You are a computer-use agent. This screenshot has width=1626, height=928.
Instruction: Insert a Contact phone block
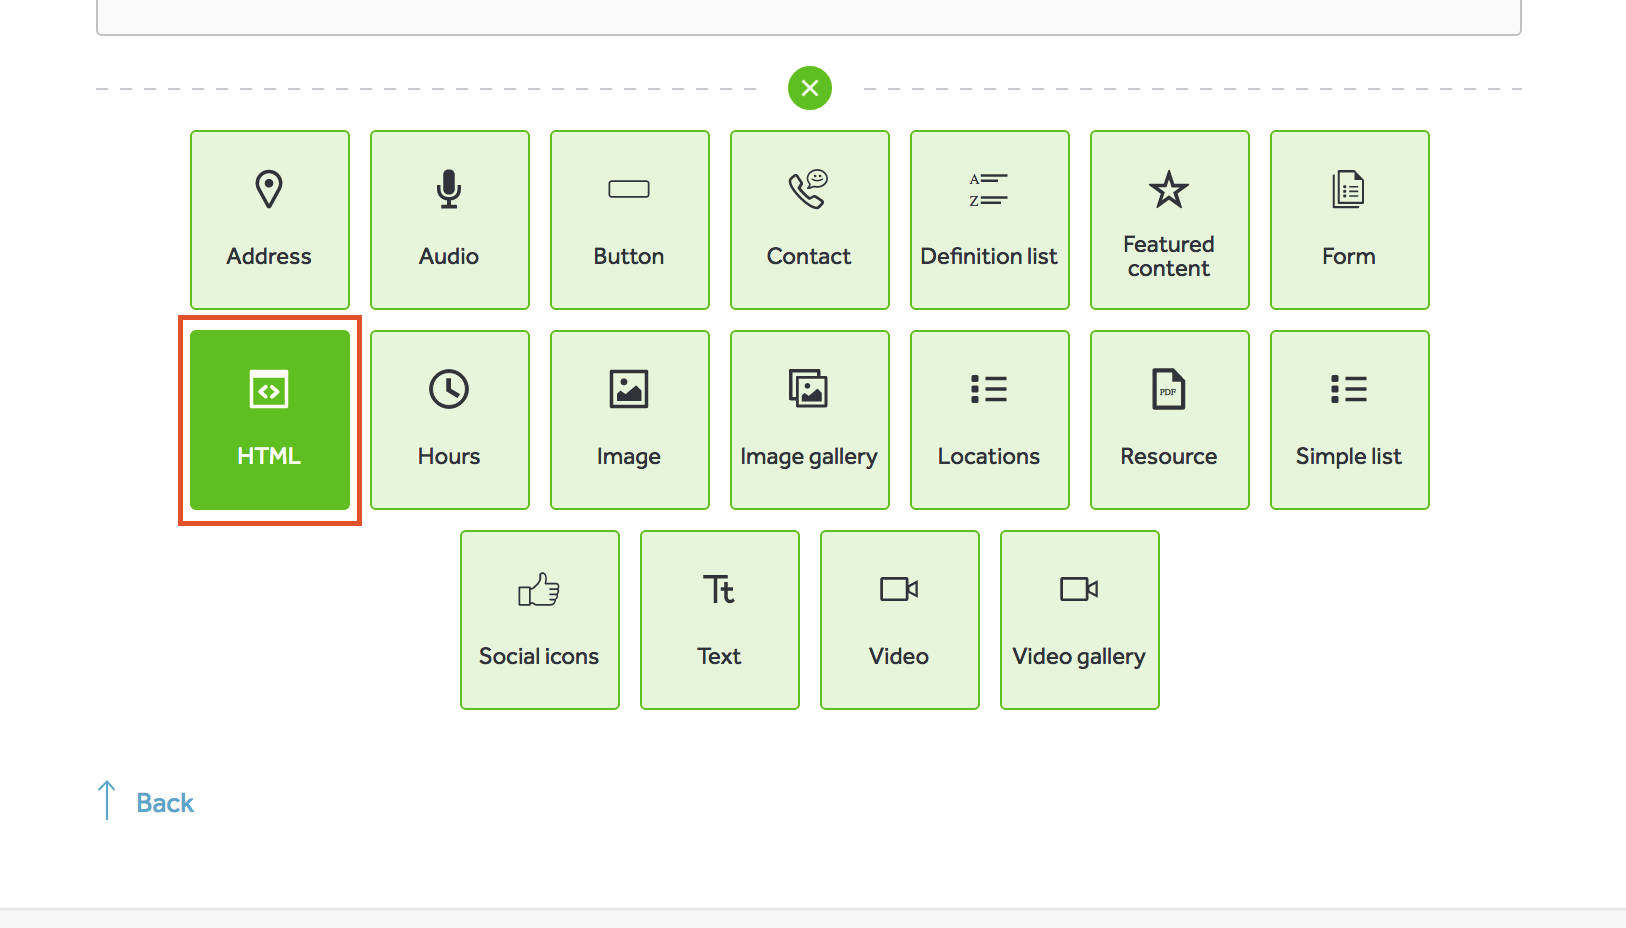[810, 220]
